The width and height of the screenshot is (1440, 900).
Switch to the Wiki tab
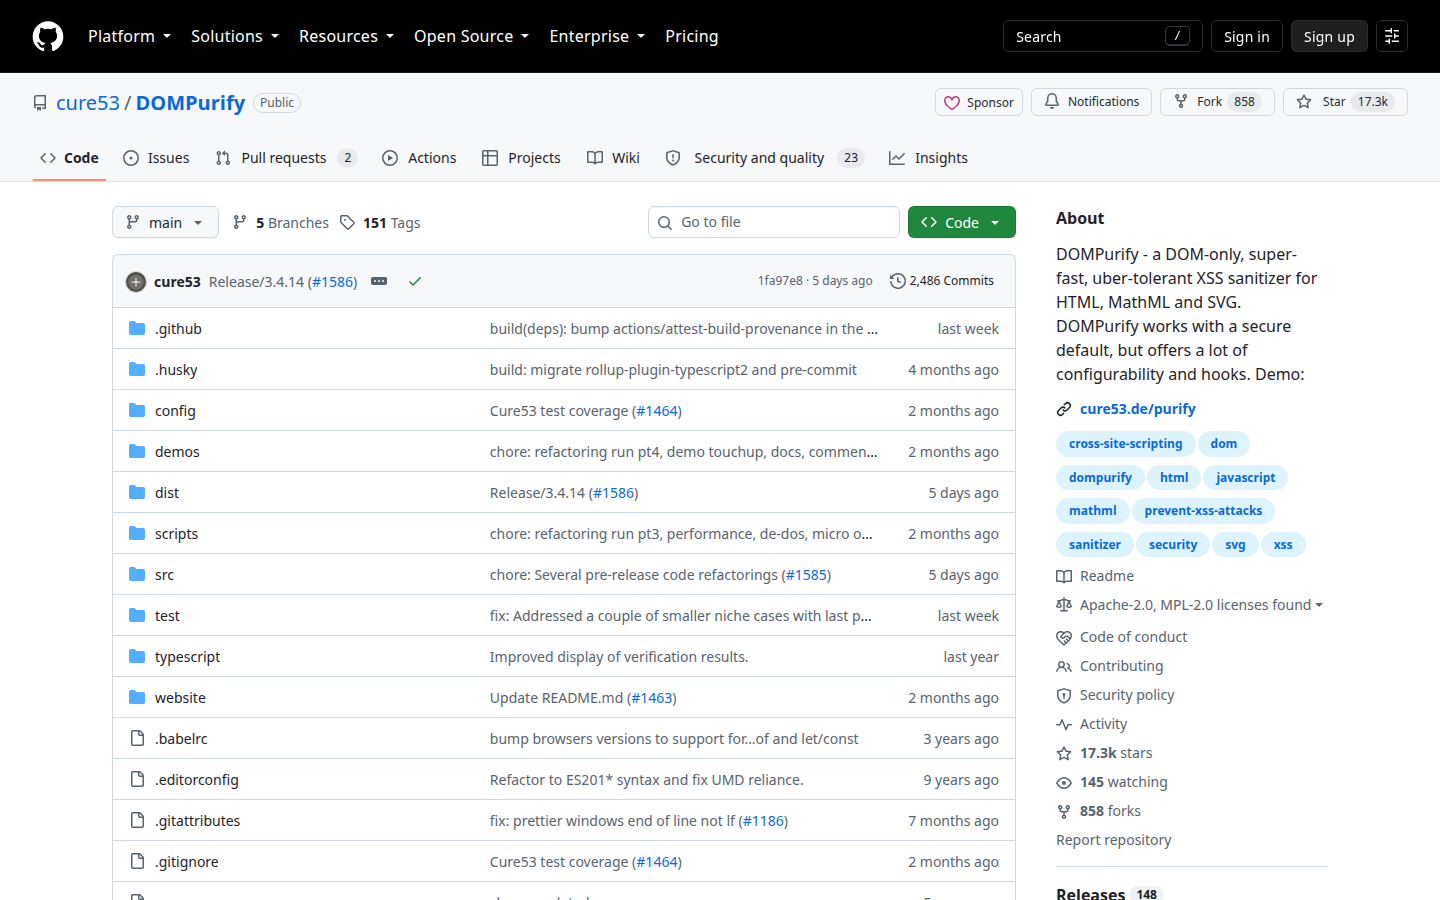coord(613,158)
